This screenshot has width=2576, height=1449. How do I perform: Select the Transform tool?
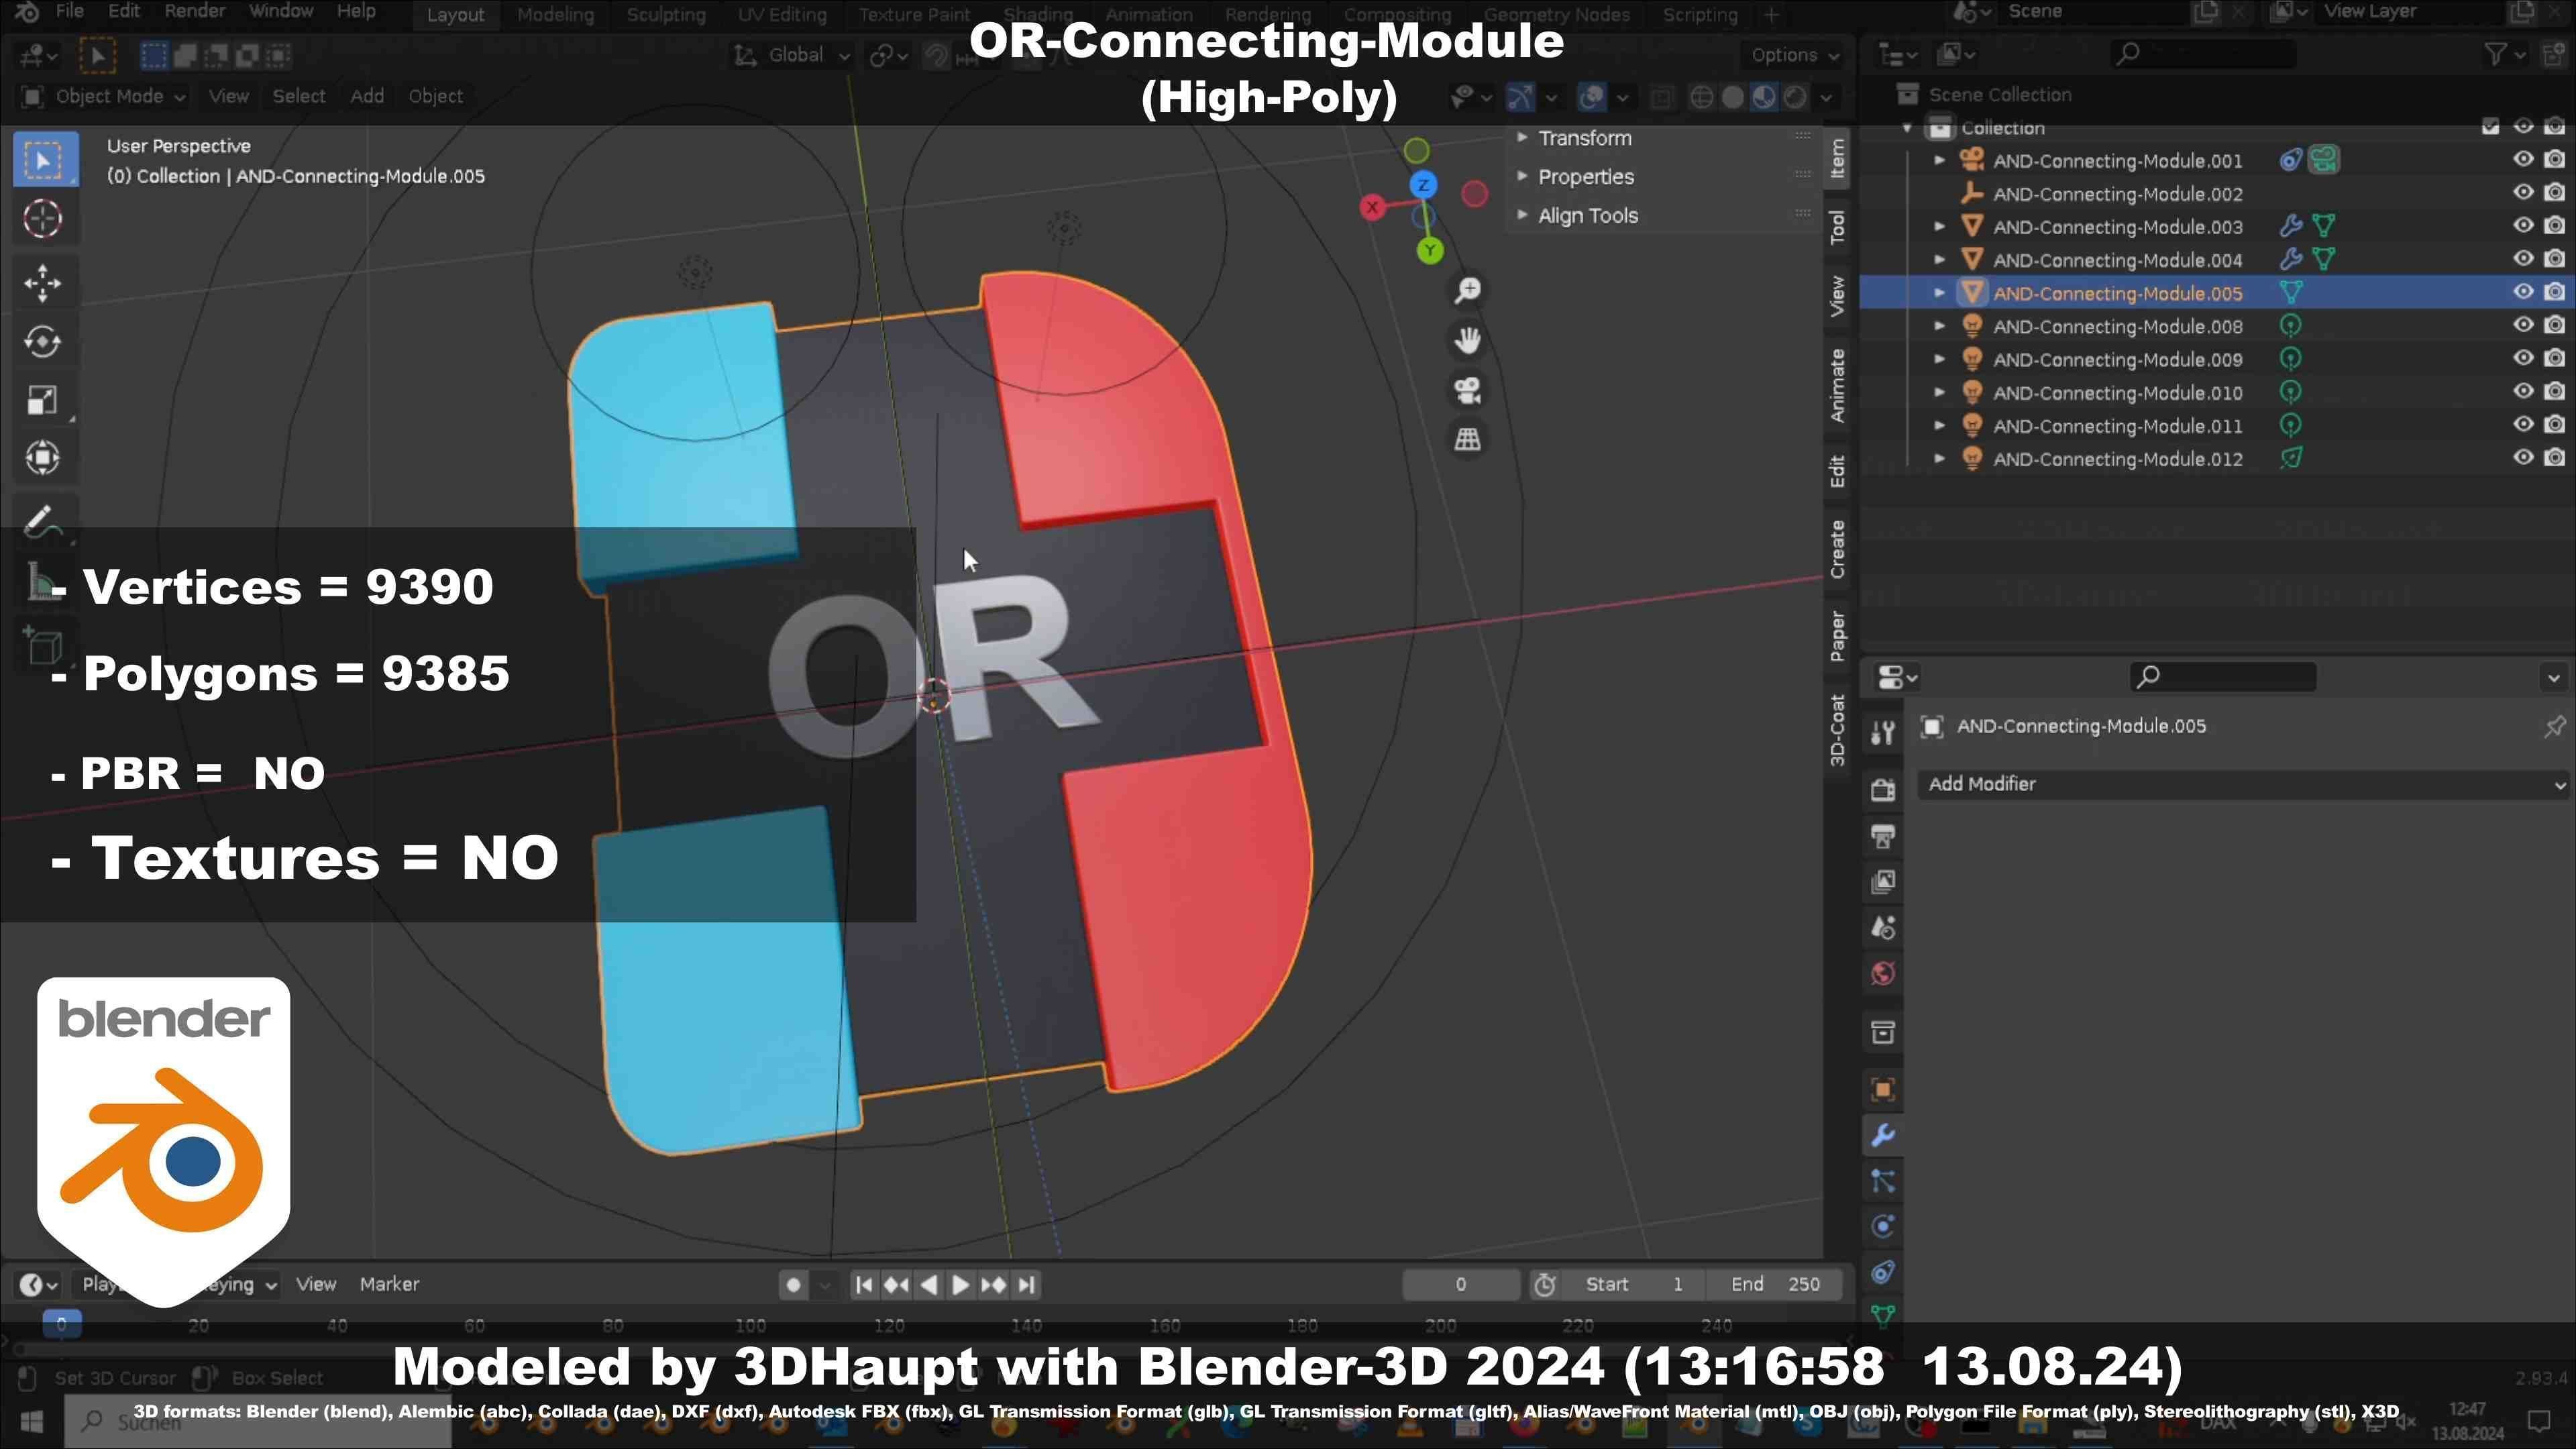point(42,458)
